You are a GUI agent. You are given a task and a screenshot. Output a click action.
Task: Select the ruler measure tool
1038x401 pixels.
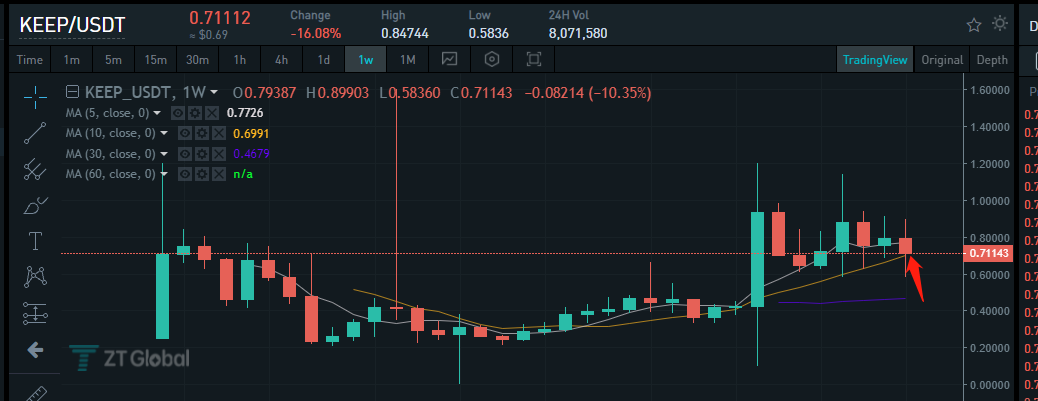pos(35,393)
